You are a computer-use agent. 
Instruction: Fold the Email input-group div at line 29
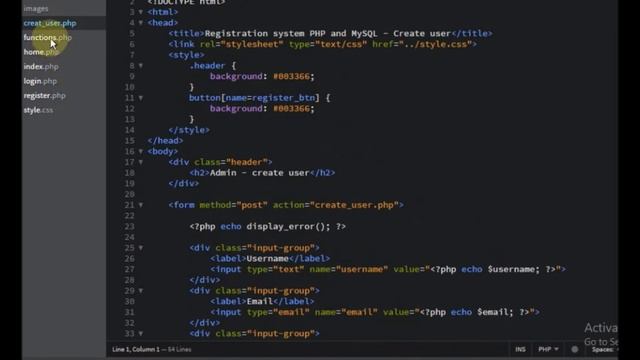[141, 291]
